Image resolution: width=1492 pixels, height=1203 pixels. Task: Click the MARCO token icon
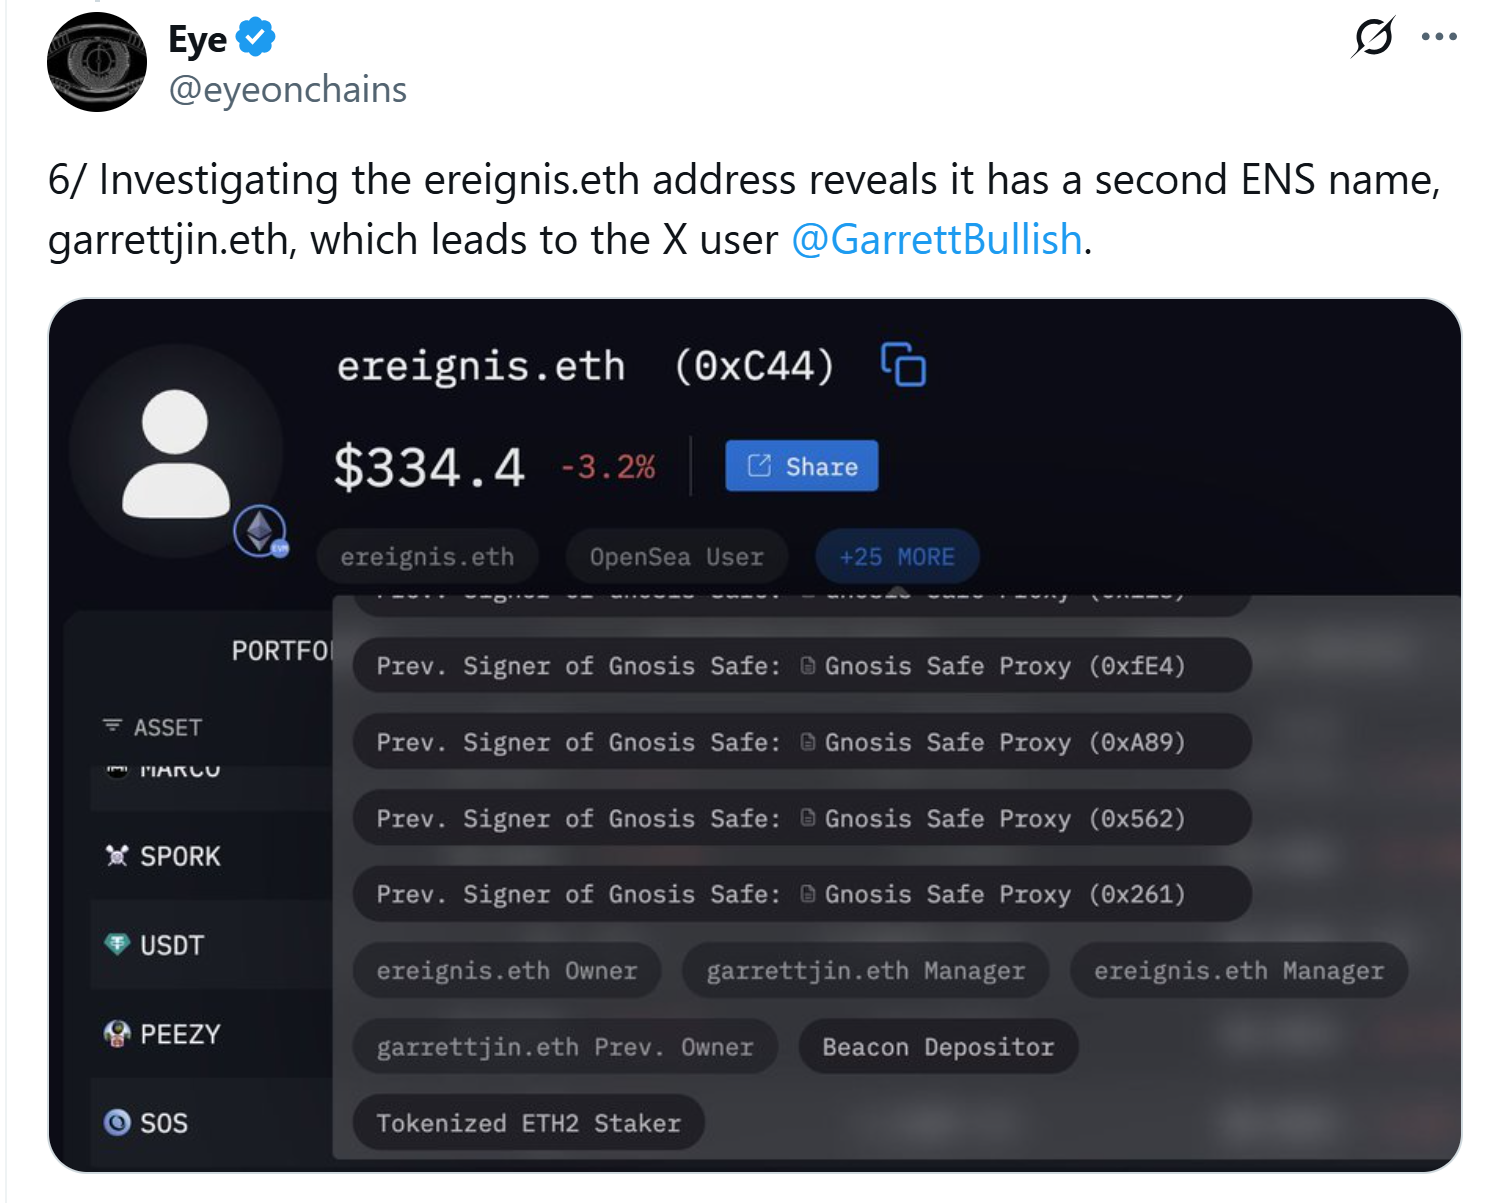pyautogui.click(x=115, y=768)
